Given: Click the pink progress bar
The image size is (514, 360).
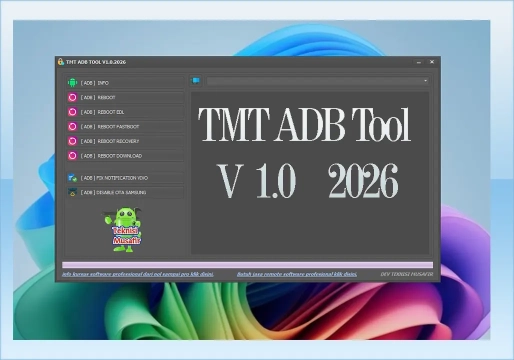Looking at the screenshot, I should 247,265.
